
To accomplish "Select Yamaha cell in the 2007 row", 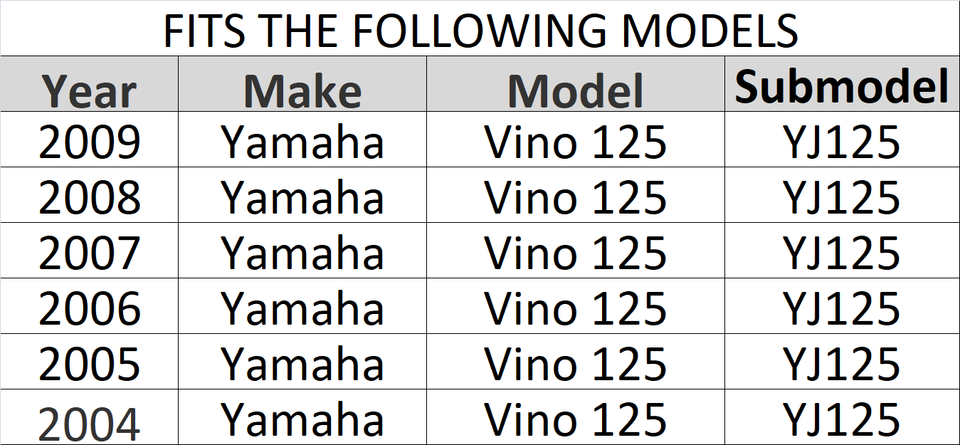I will coord(302,250).
